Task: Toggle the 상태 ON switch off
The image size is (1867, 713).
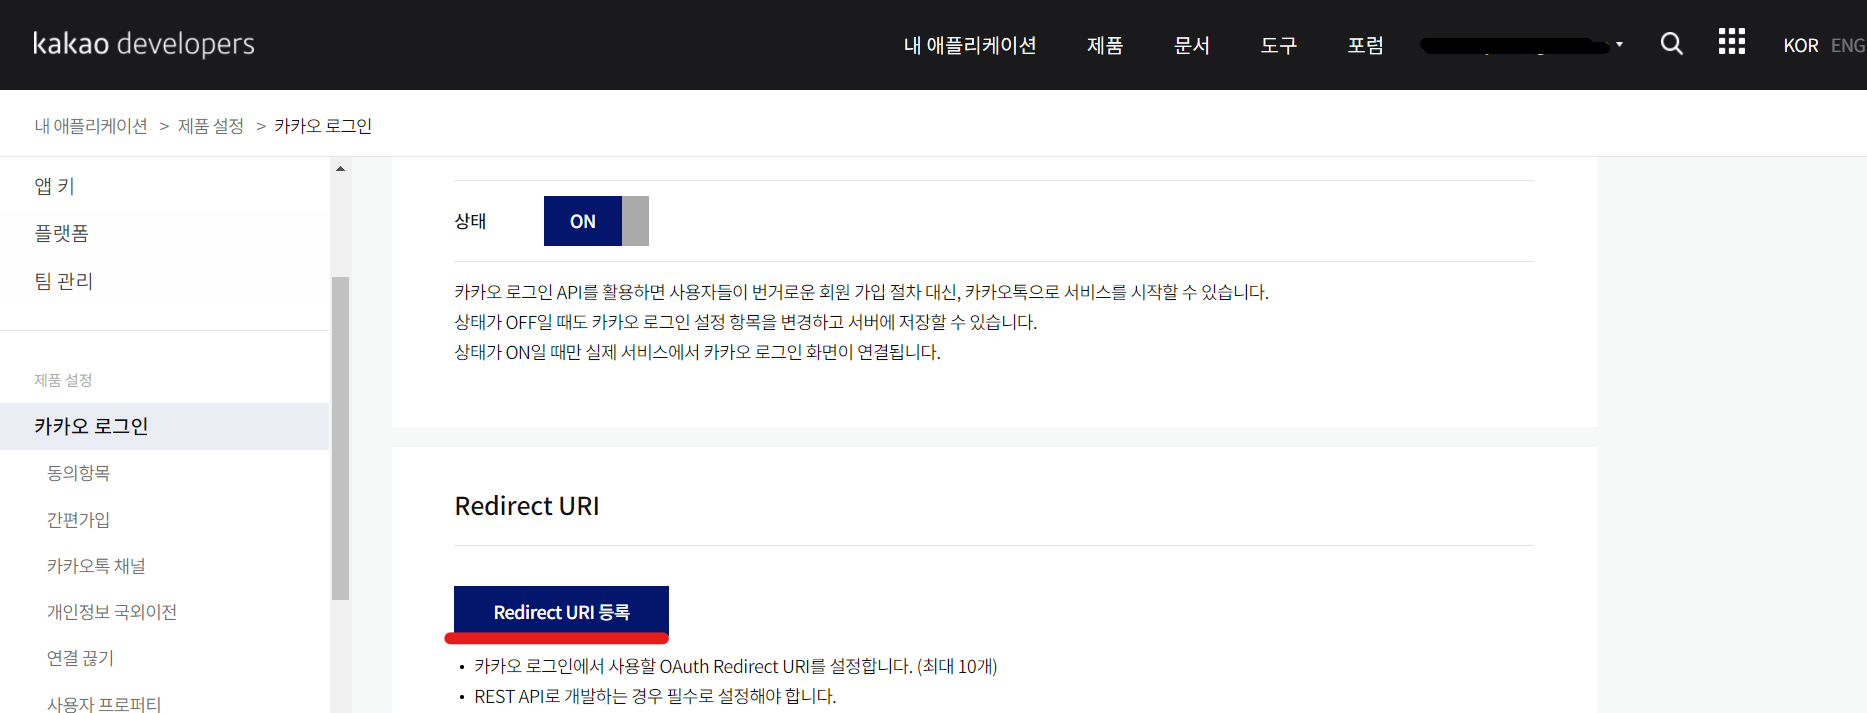Action: point(596,221)
